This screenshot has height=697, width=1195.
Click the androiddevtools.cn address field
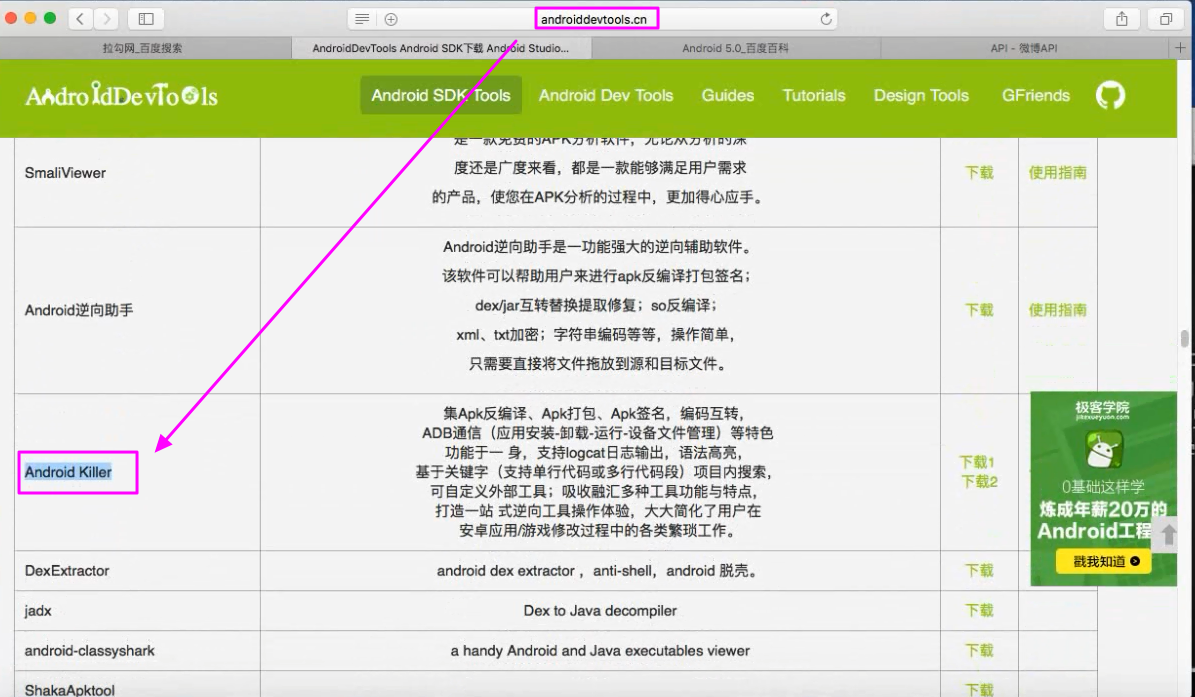tap(596, 19)
